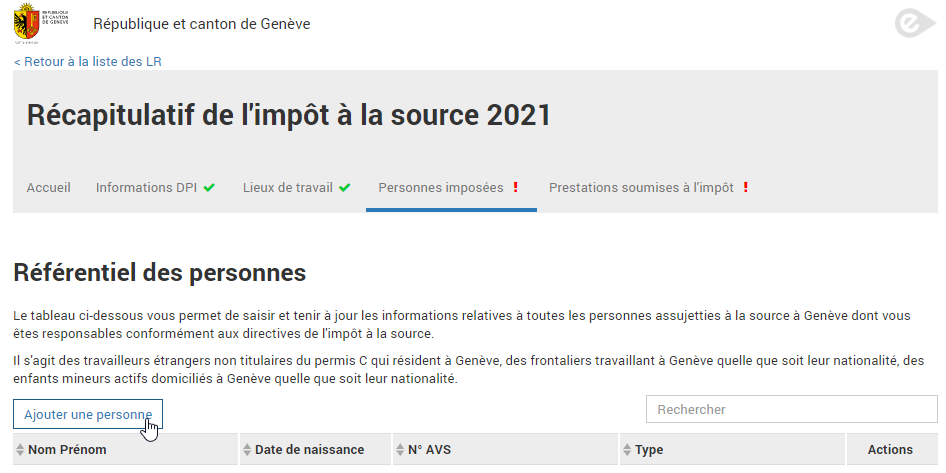The height and width of the screenshot is (473, 946).
Task: Sort the Type column using arrows
Action: (x=627, y=450)
